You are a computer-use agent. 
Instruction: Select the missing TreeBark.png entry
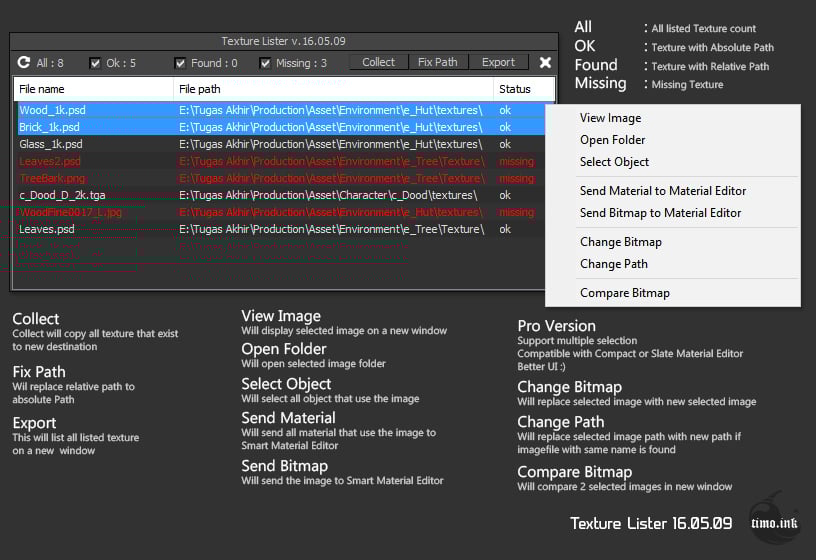click(280, 179)
